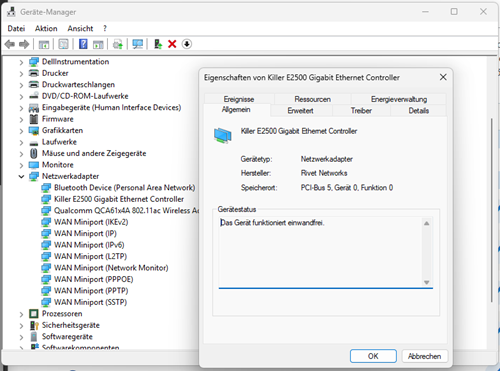500x371 pixels.
Task: Select Killer E2500 Gigabit Ethernet Controller in the tree
Action: pyautogui.click(x=119, y=199)
